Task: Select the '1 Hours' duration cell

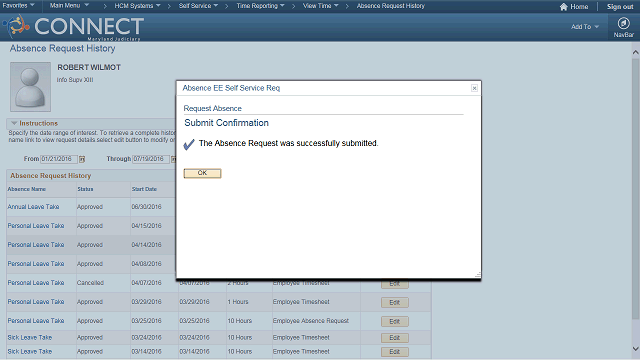Action: pyautogui.click(x=238, y=302)
